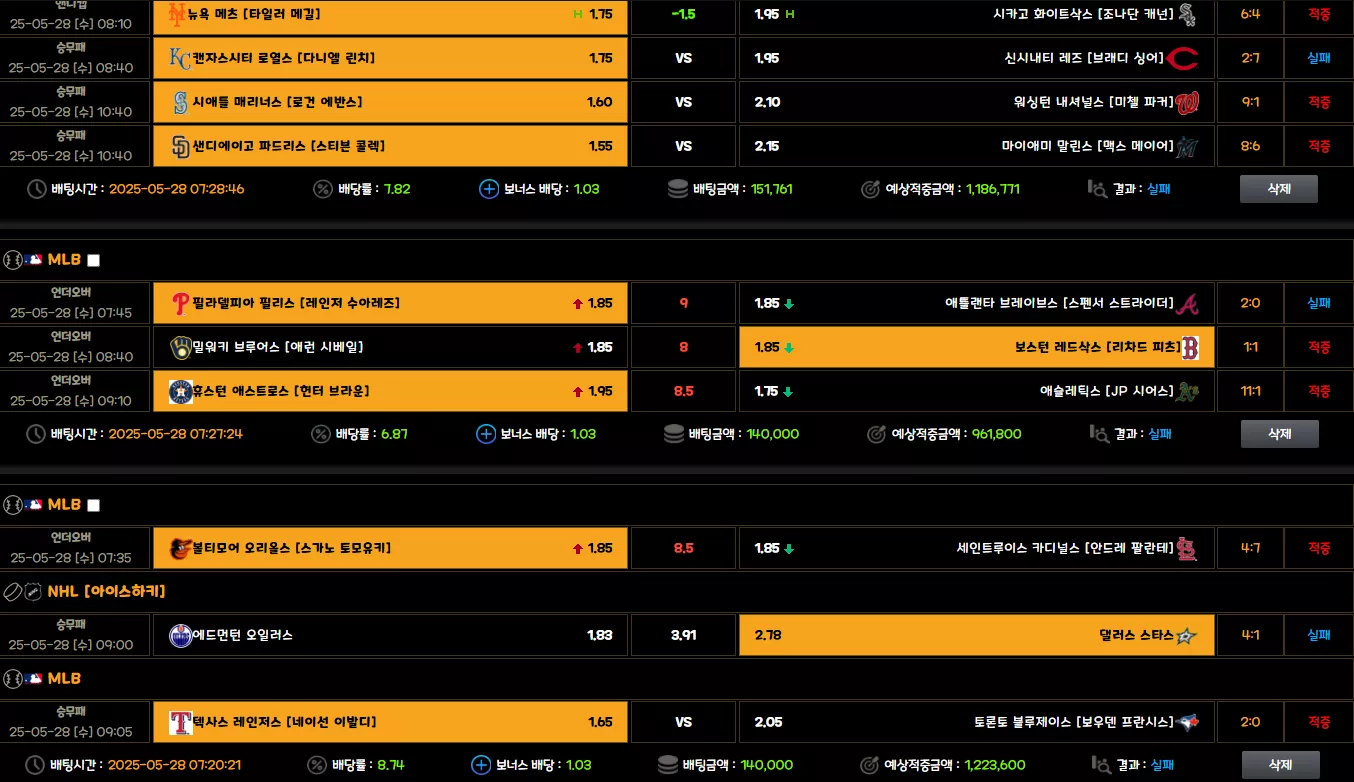The image size is (1354, 782).
Task: Click the Kansas City Royals team logo
Action: coord(180,58)
